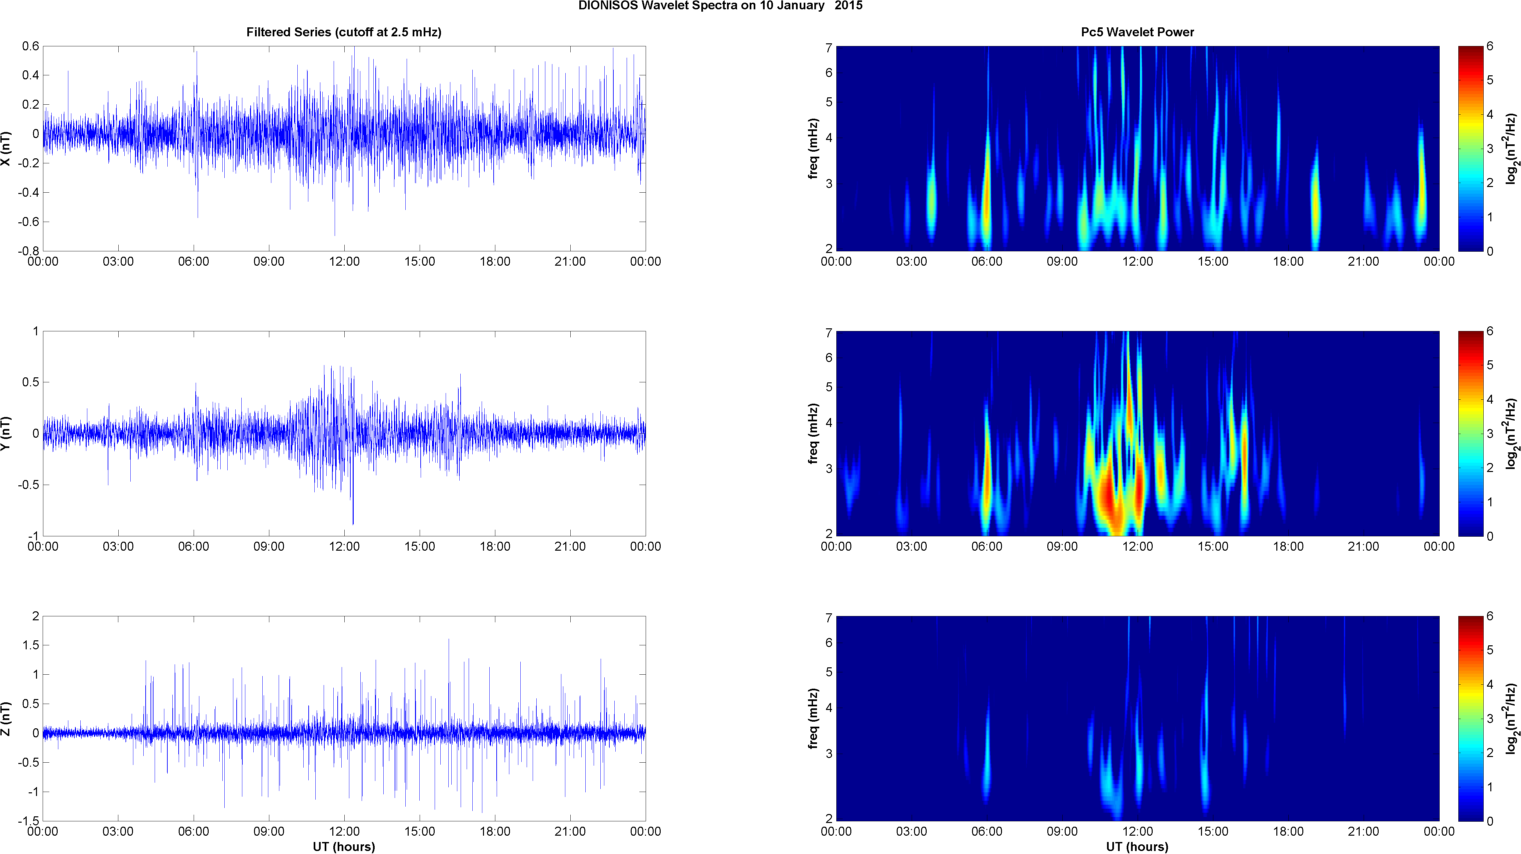Click 'freq (mHz)' label of X wavelet spectrogram
1521x854 pixels.
click(814, 148)
